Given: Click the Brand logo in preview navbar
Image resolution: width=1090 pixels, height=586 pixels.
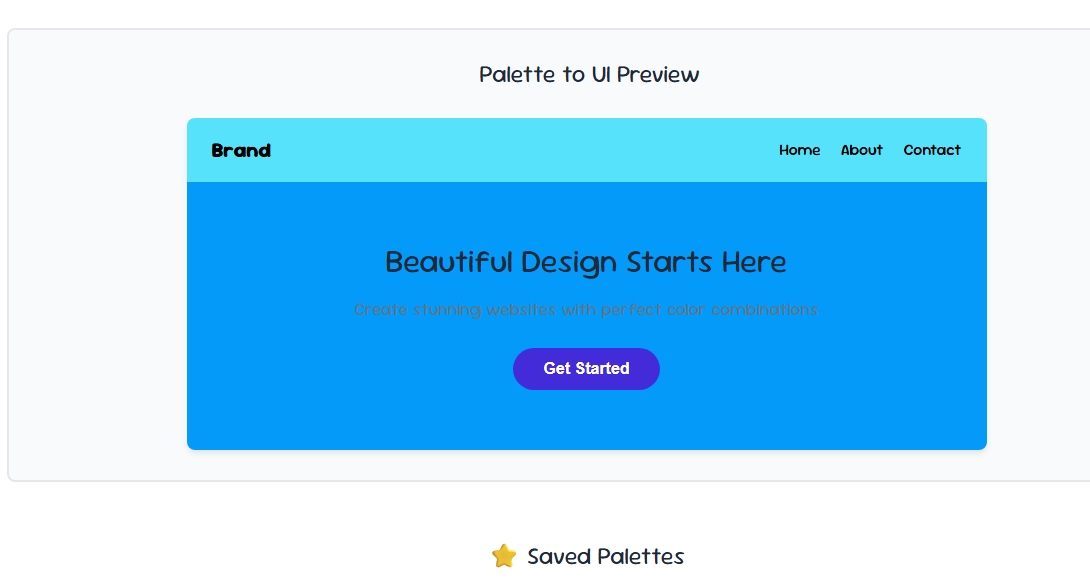Looking at the screenshot, I should point(241,150).
